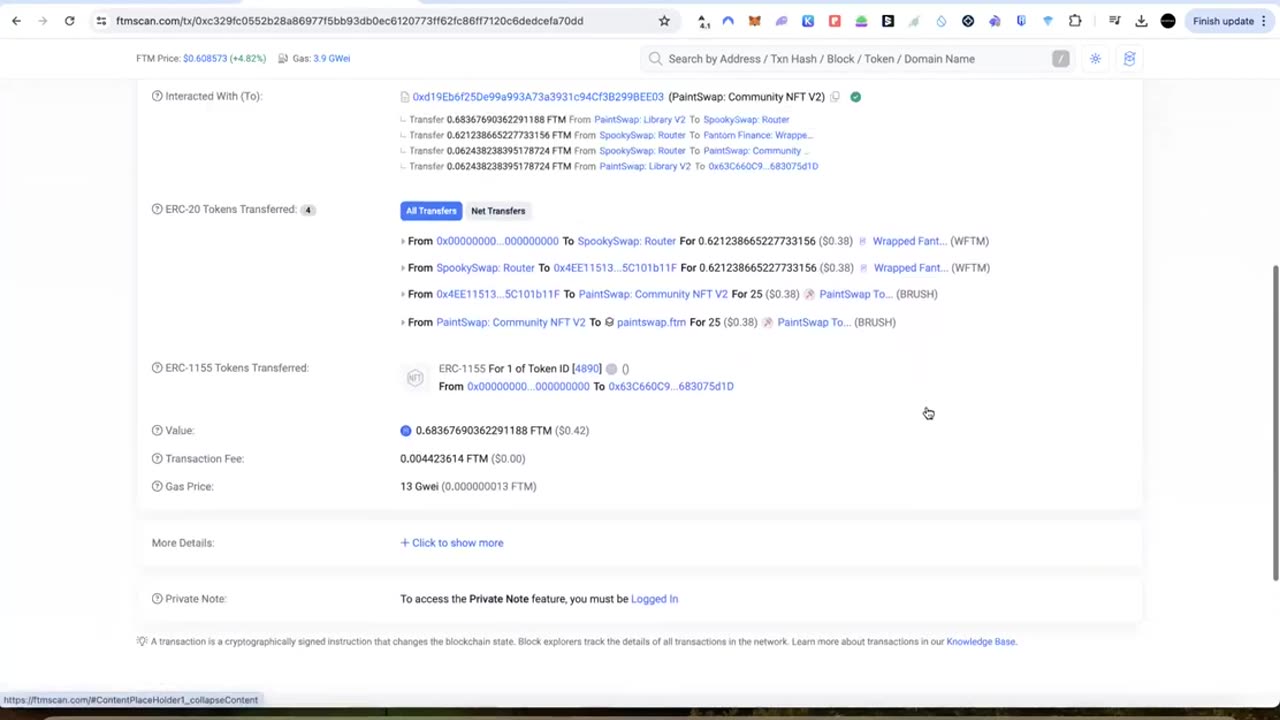The height and width of the screenshot is (720, 1280).
Task: Click the blue diamond extension icon
Action: click(1048, 21)
